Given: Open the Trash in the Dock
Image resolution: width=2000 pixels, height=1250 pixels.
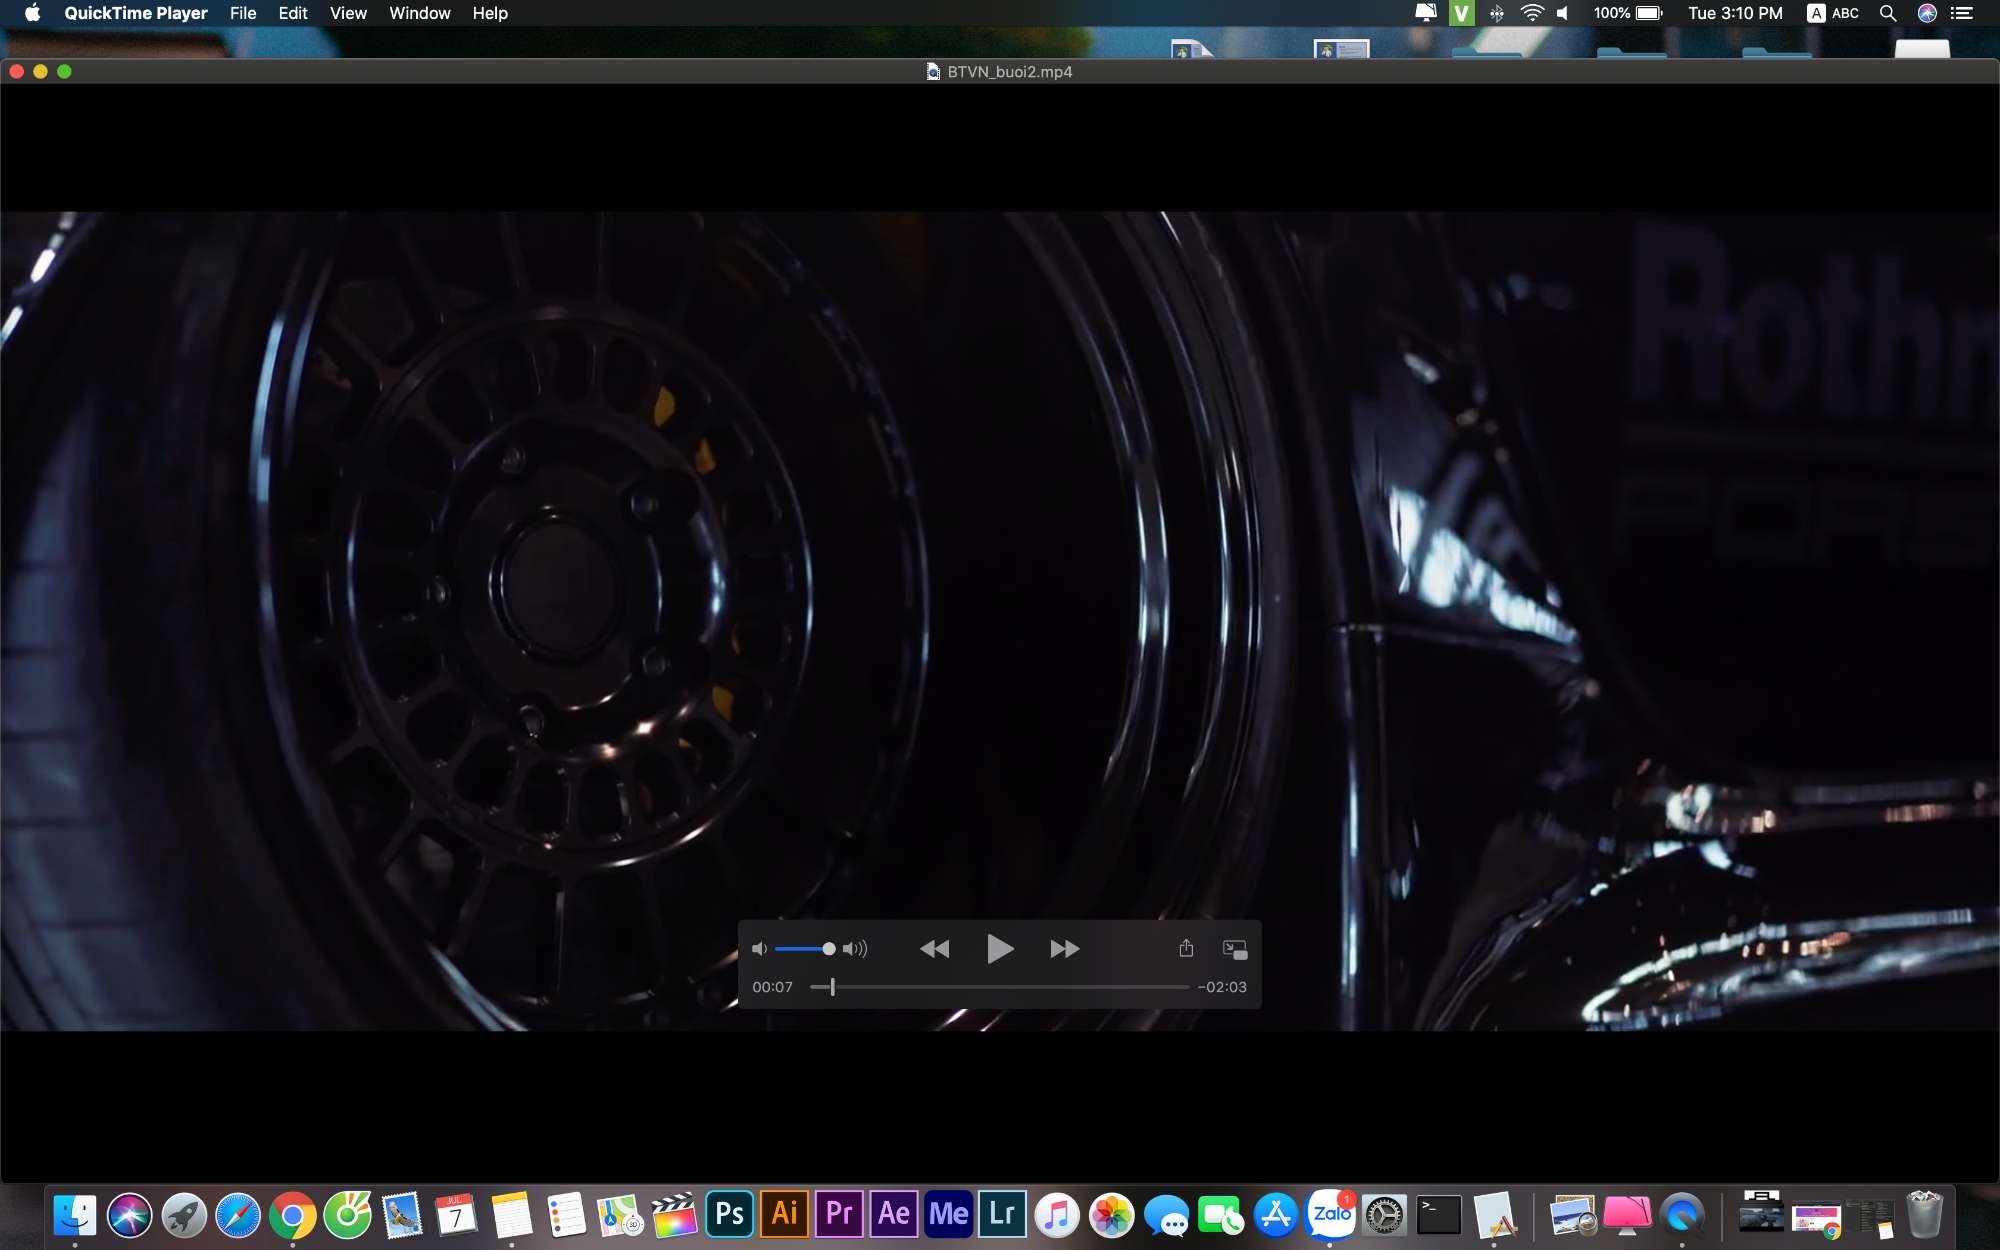Looking at the screenshot, I should [1924, 1214].
